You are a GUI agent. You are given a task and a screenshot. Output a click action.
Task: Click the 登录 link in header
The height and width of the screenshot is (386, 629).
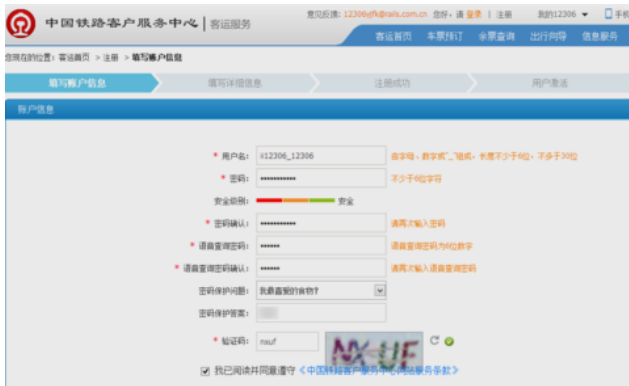[x=474, y=14]
